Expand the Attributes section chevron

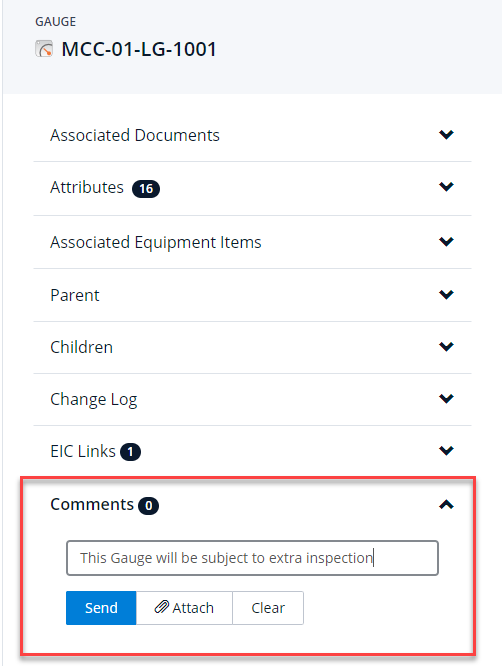446,186
